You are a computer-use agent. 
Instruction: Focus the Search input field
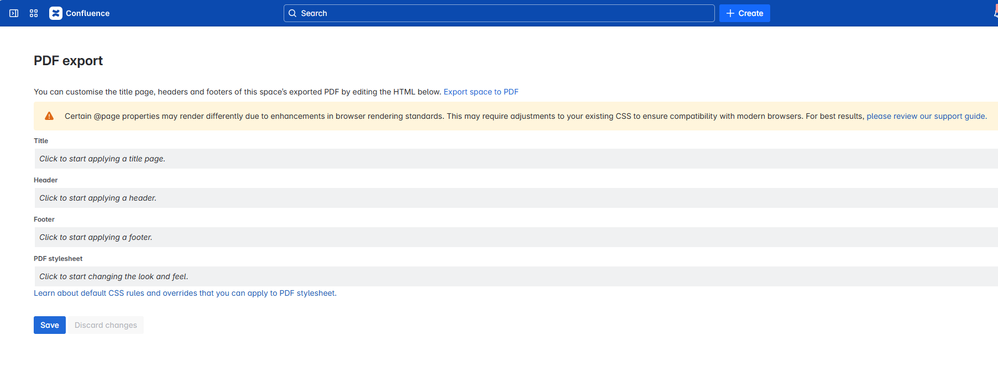coord(499,13)
